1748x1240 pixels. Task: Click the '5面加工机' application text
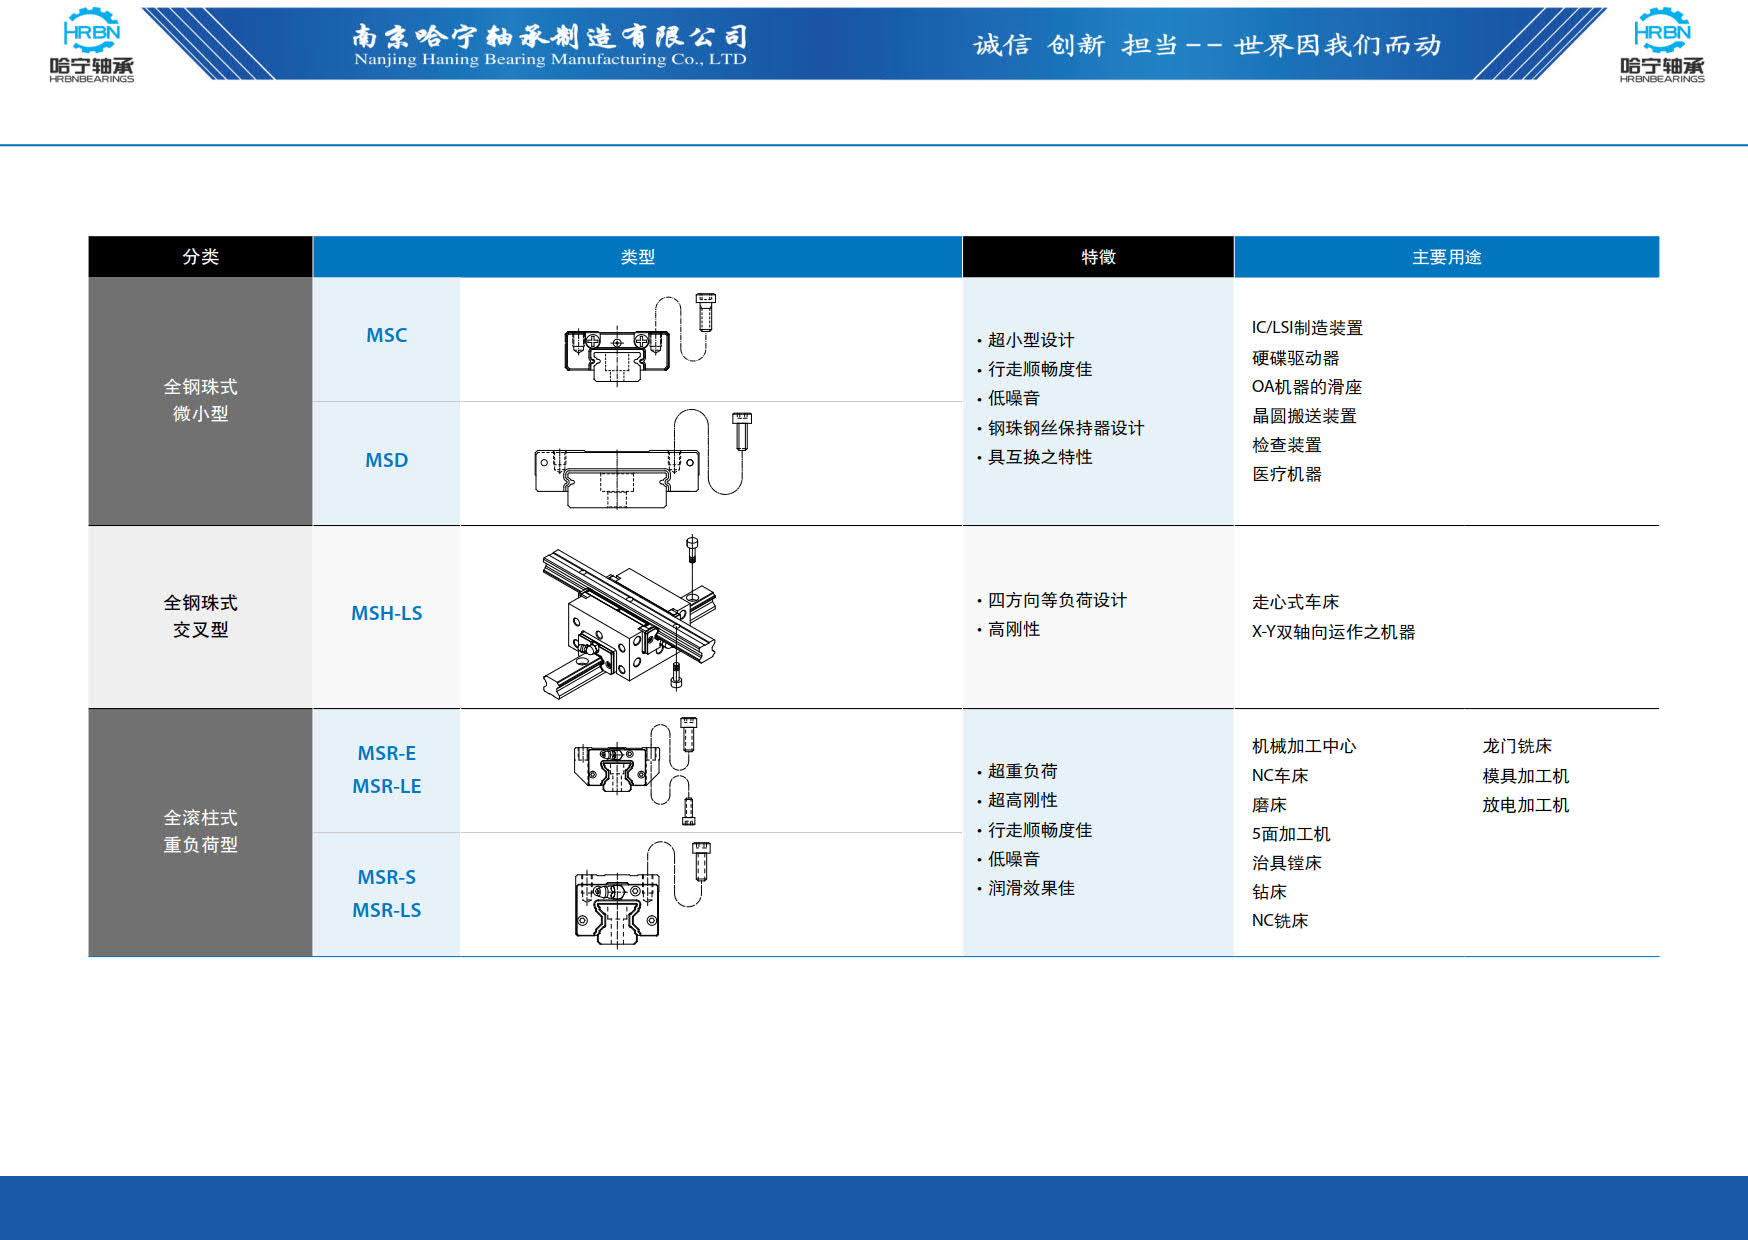pyautogui.click(x=1291, y=834)
